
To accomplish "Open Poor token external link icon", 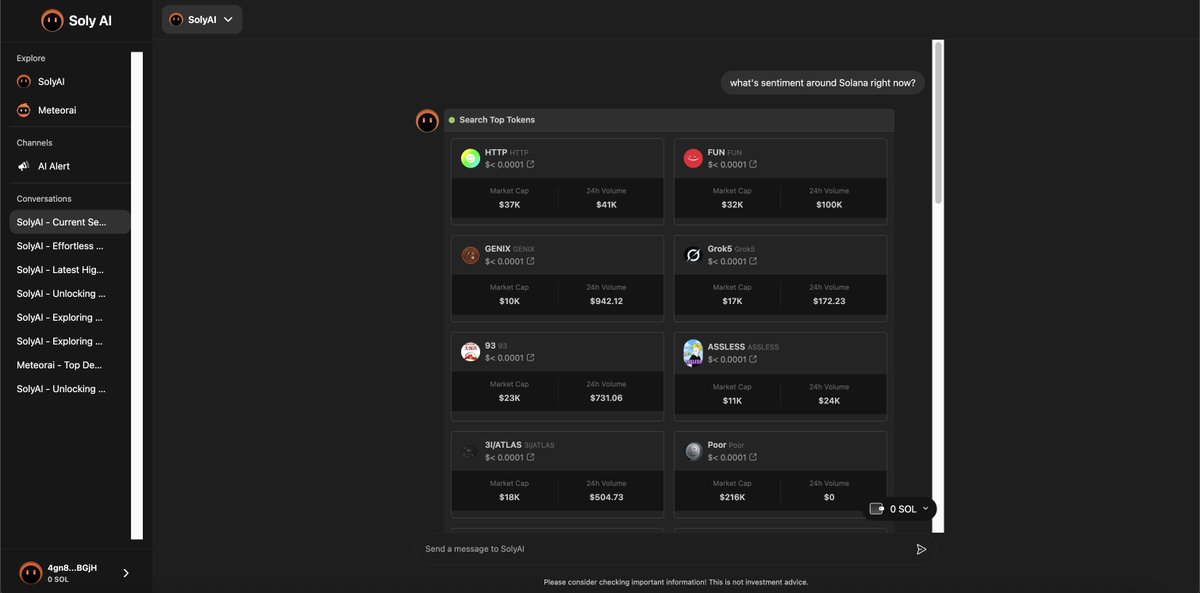I will click(753, 457).
